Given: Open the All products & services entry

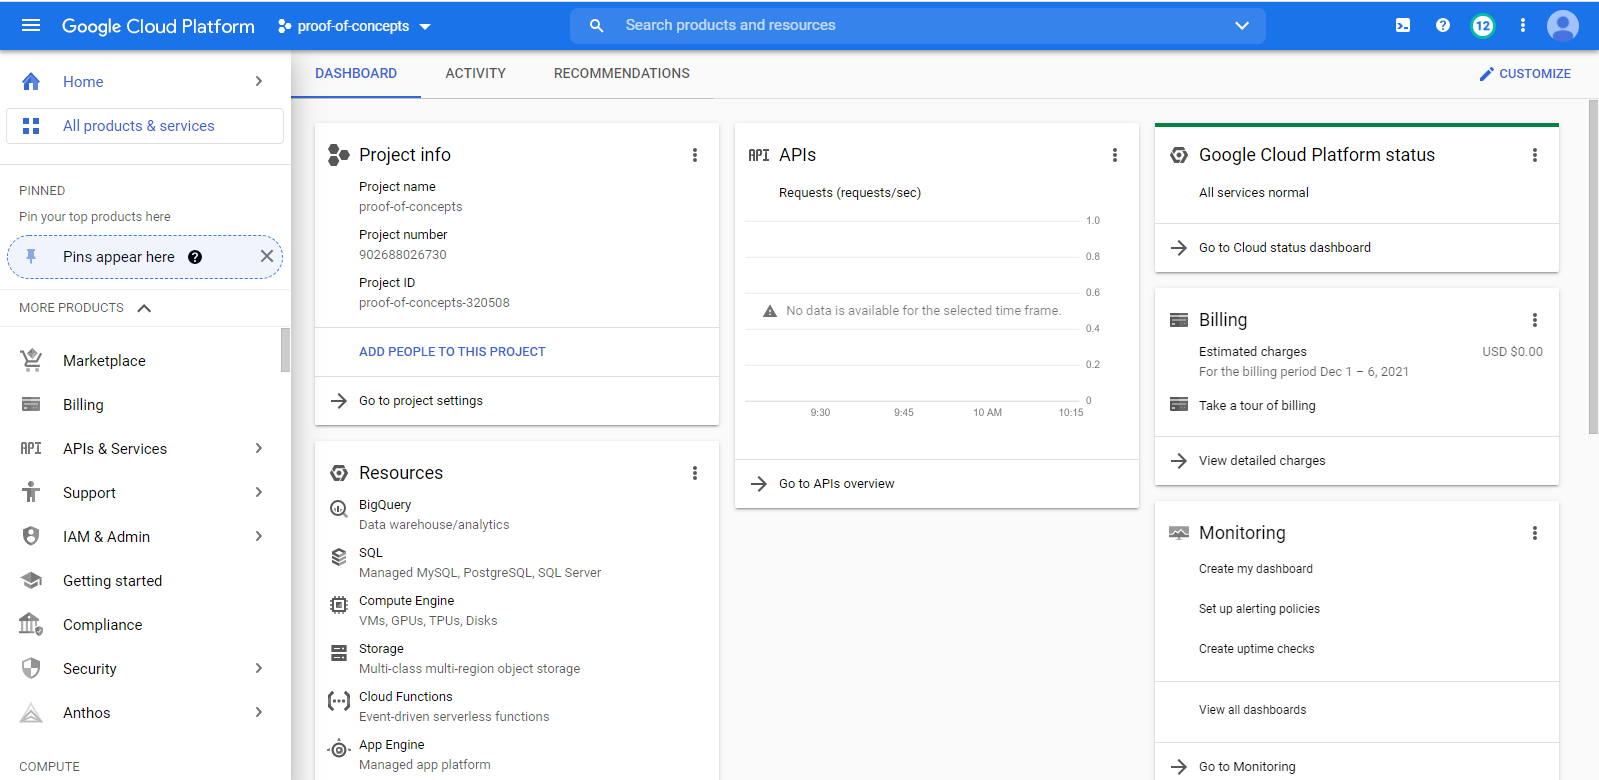Looking at the screenshot, I should pos(145,126).
